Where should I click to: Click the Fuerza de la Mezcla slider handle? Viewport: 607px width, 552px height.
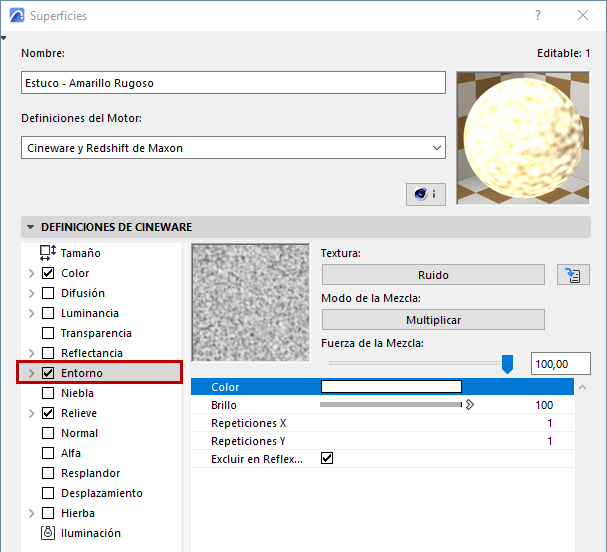[x=507, y=364]
